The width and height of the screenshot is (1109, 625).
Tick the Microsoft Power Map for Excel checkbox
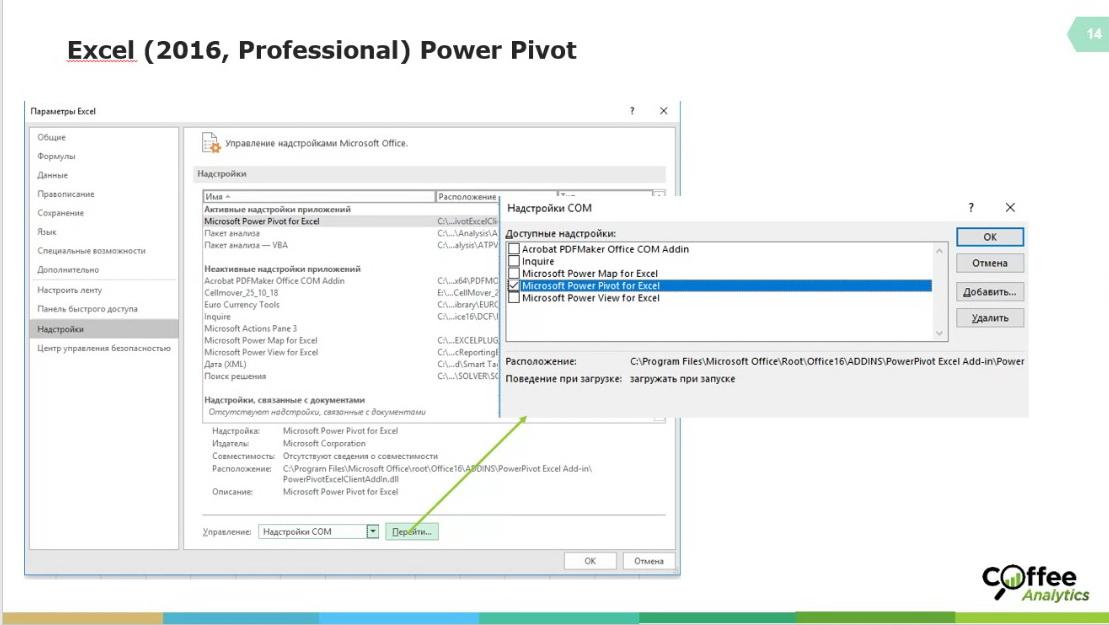514,273
